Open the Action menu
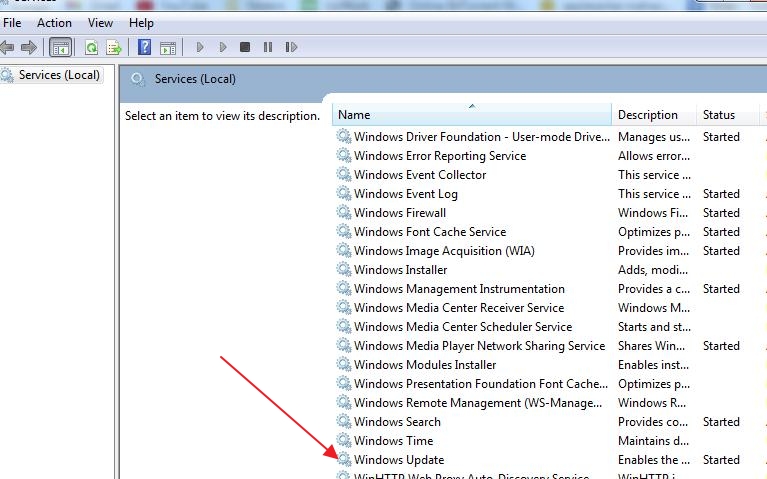 [54, 22]
